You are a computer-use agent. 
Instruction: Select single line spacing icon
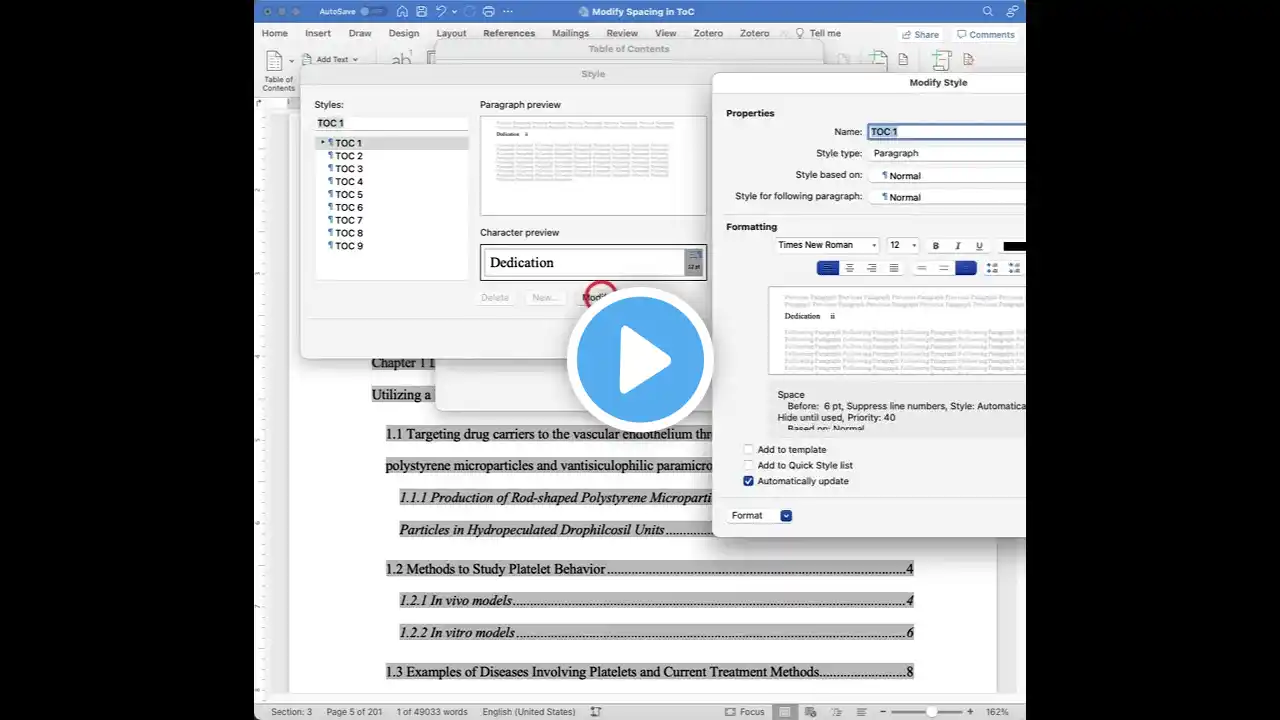tap(922, 268)
